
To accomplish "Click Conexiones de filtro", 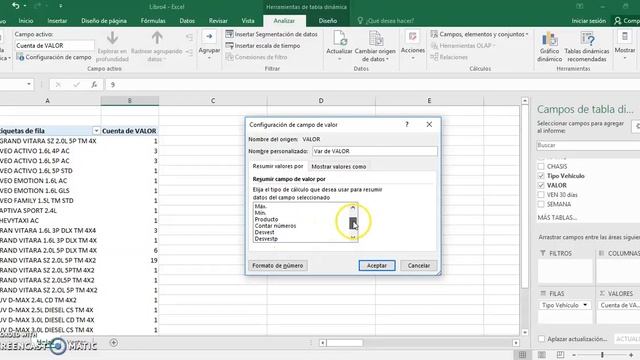I will pos(256,57).
